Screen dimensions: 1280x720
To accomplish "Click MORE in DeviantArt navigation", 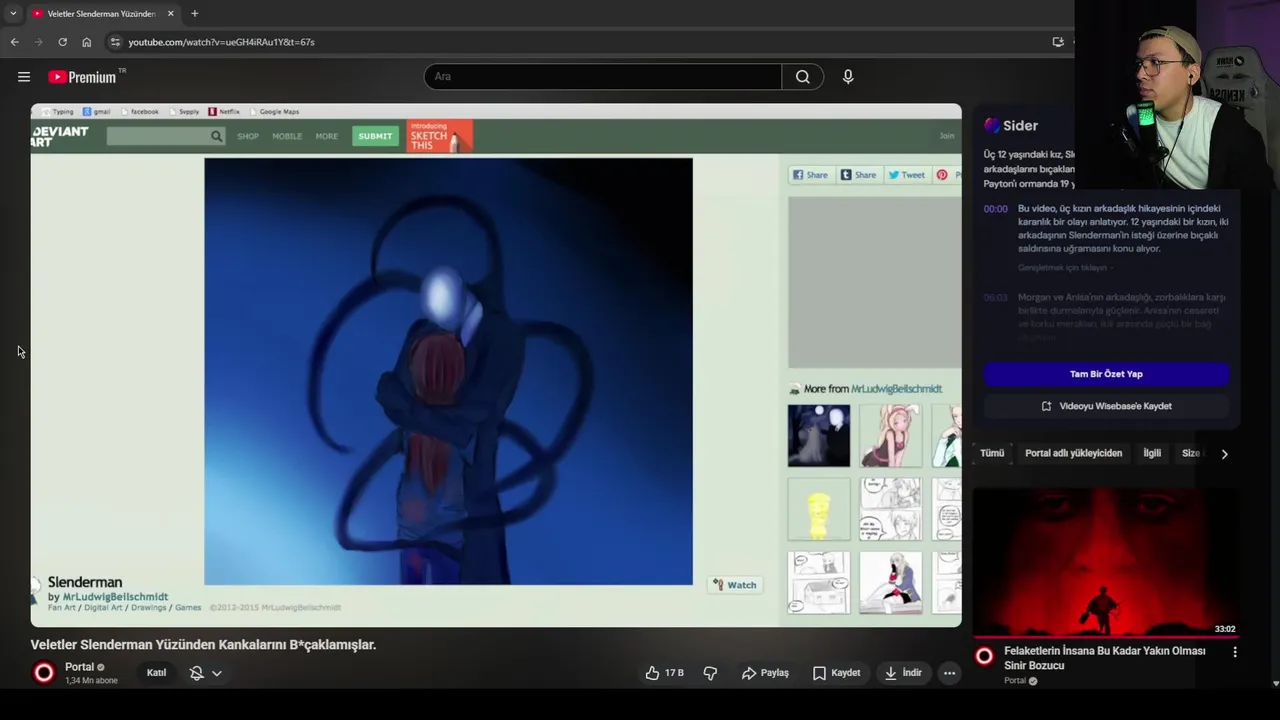I will [x=327, y=136].
